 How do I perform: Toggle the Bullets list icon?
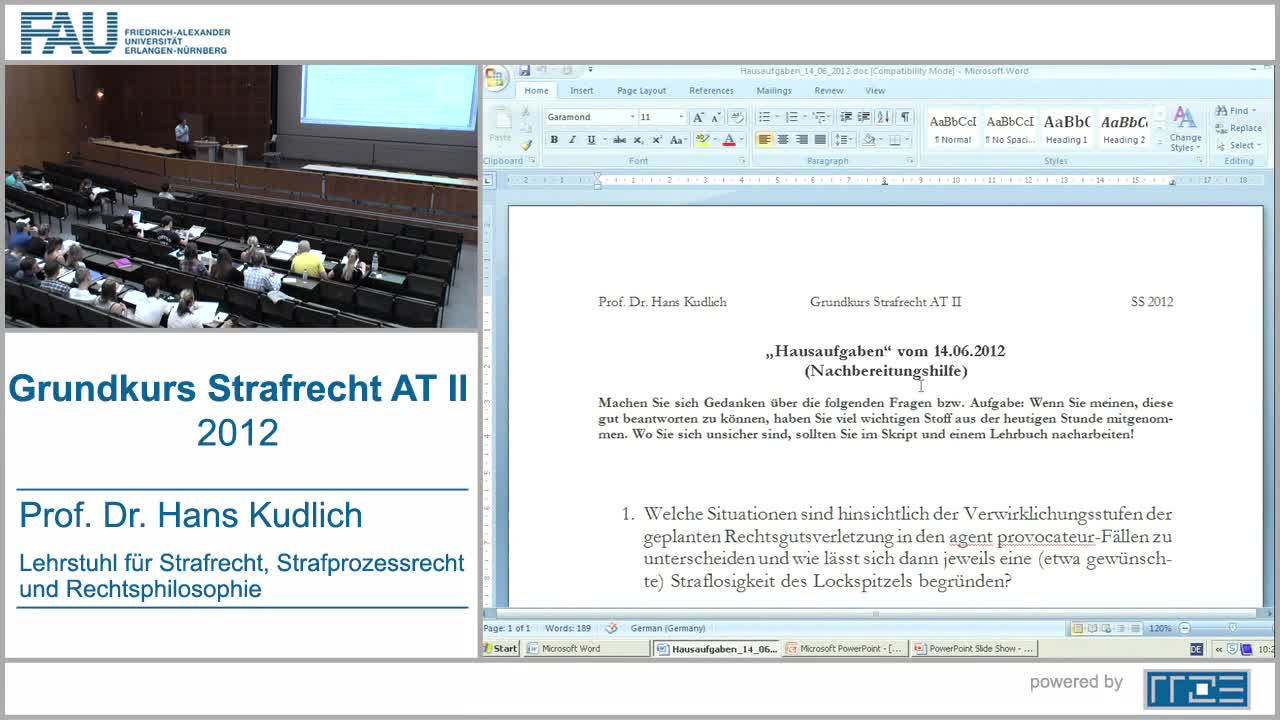[x=765, y=116]
